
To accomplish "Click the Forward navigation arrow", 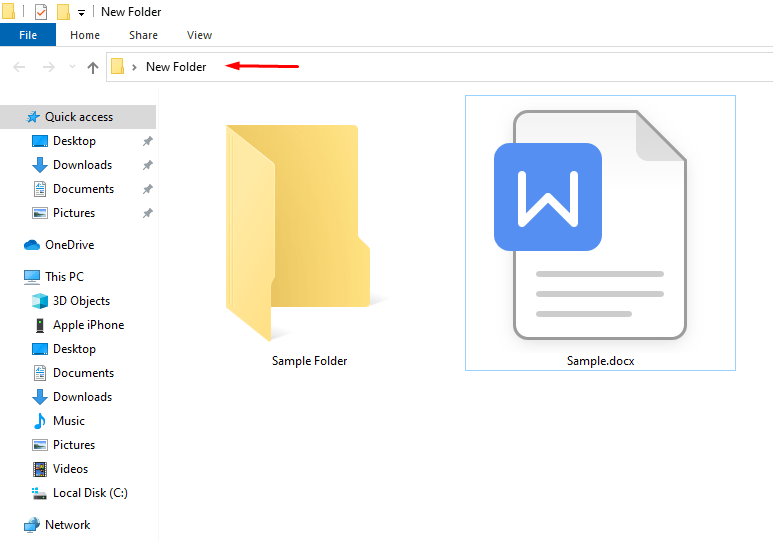I will [48, 67].
